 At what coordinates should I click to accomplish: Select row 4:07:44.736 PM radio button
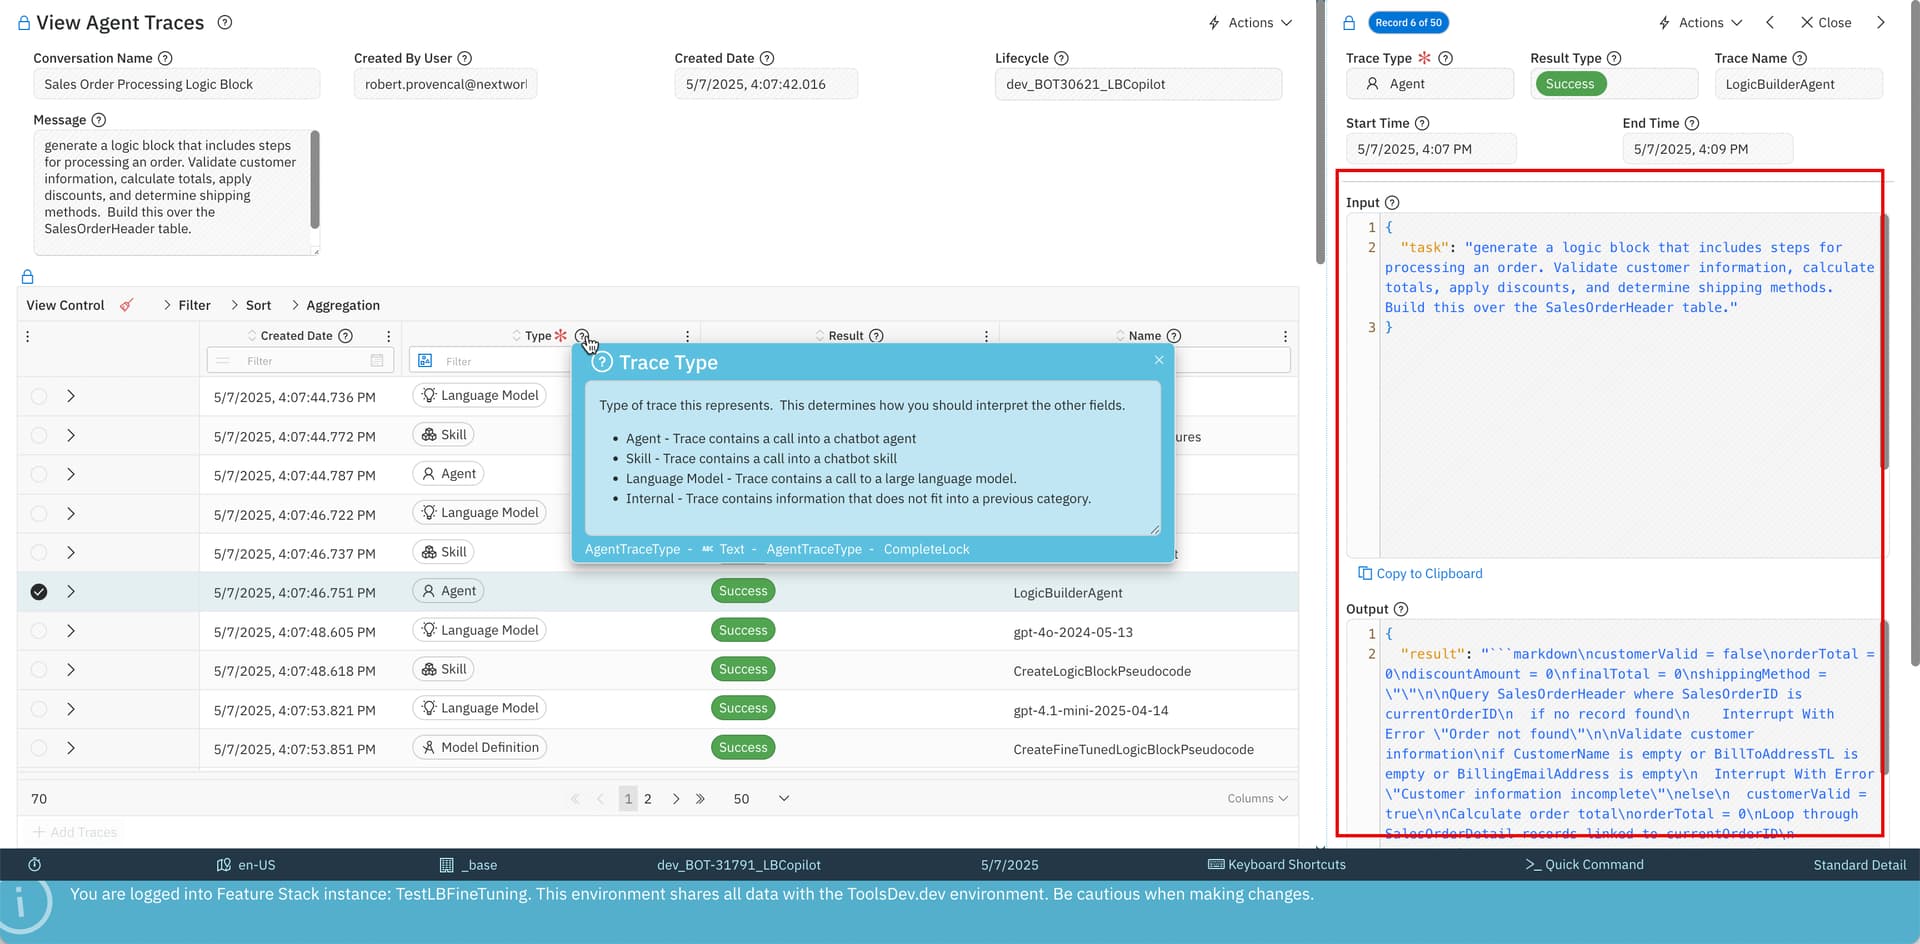(39, 396)
